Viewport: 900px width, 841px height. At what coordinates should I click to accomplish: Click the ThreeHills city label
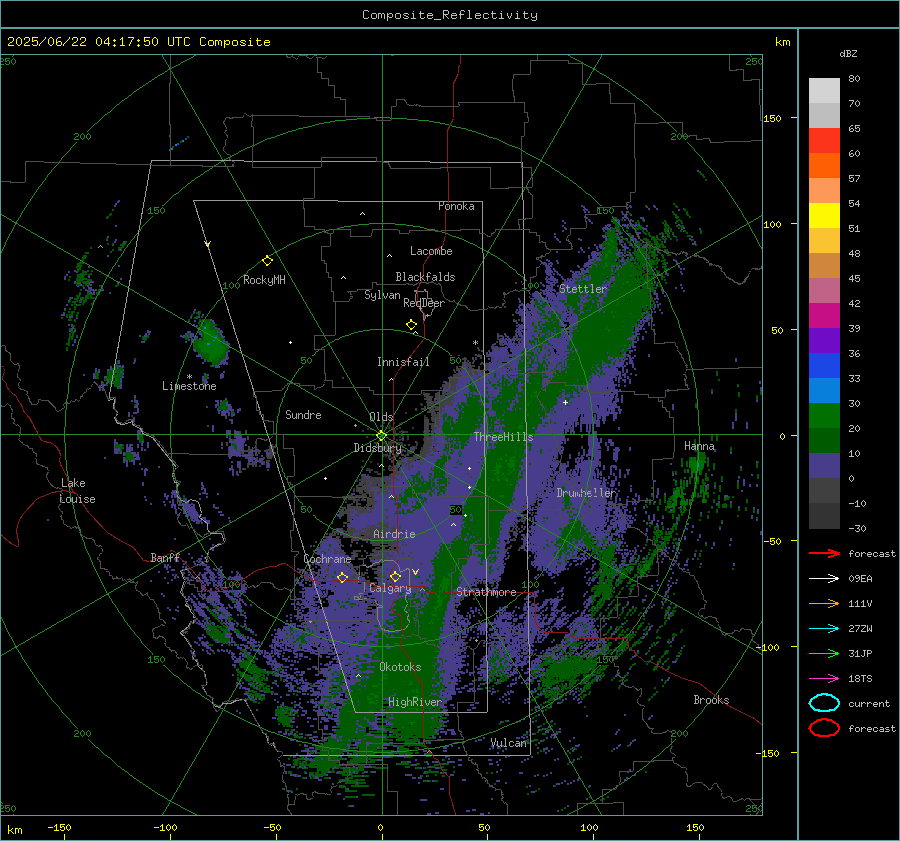pos(503,437)
